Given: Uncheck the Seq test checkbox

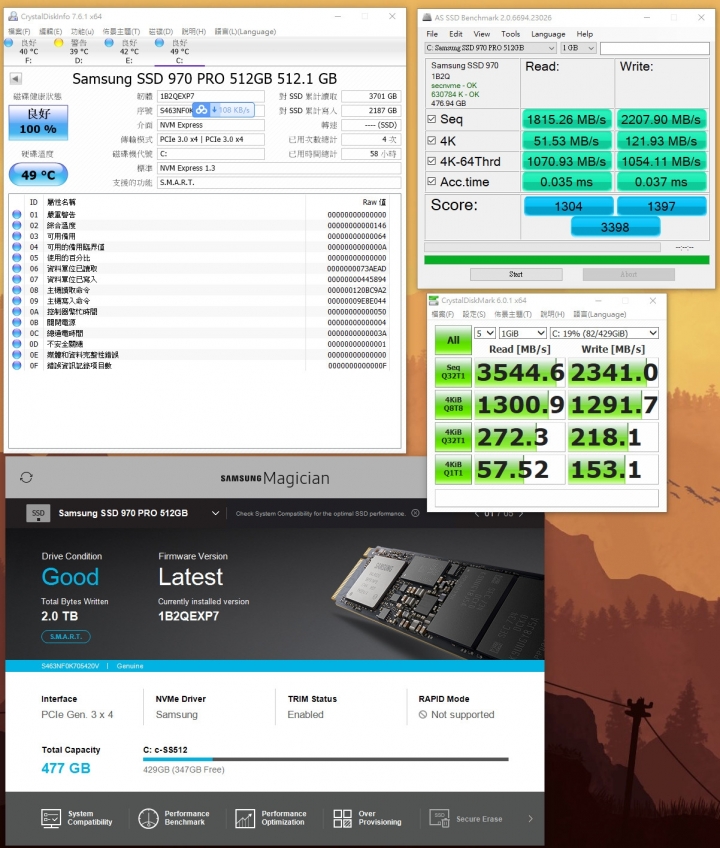Looking at the screenshot, I should (x=432, y=119).
